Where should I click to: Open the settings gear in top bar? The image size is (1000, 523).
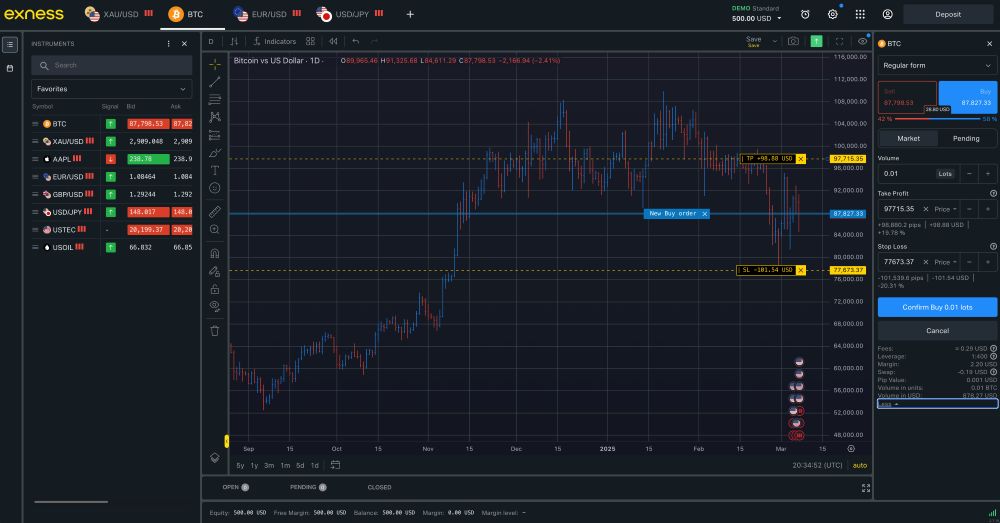click(x=833, y=14)
